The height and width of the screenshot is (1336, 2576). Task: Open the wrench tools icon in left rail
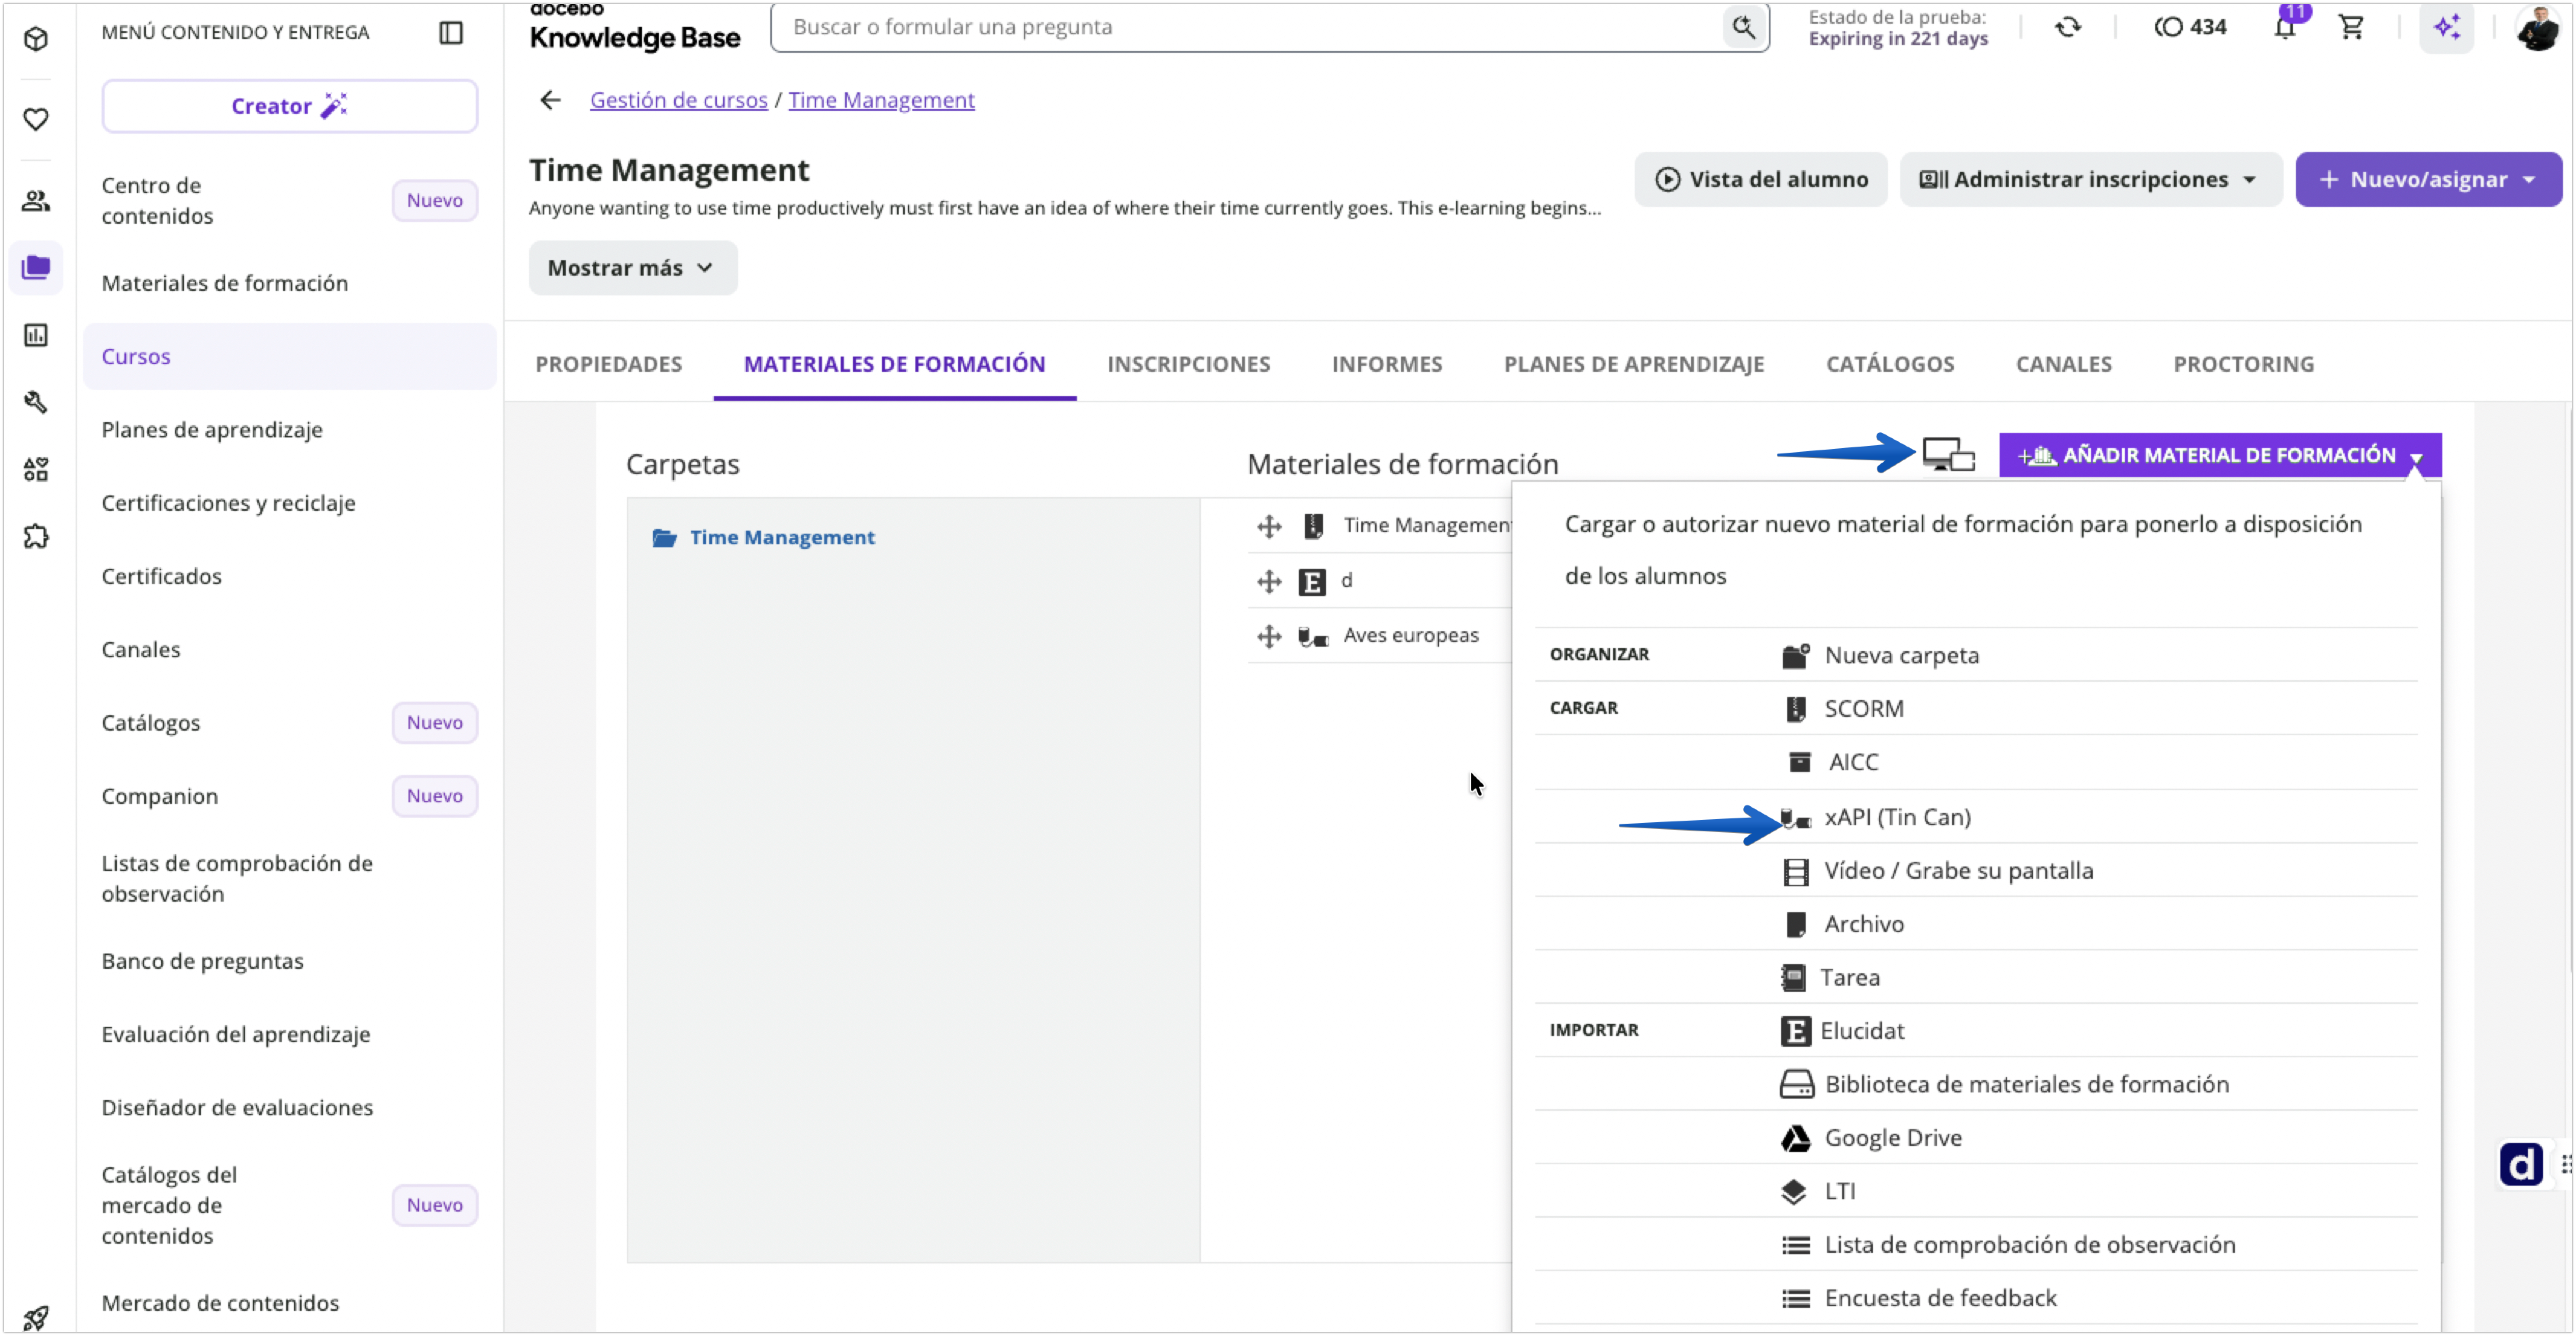click(36, 402)
